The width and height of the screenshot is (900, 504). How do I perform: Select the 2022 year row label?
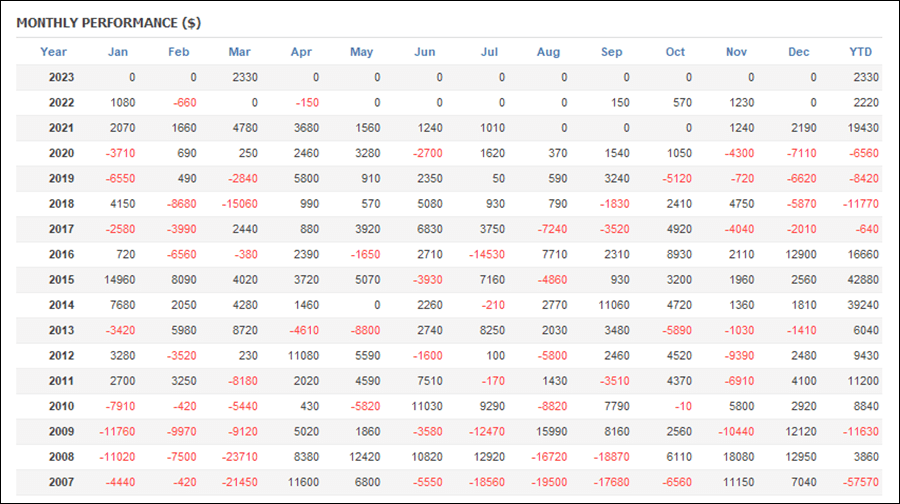(x=61, y=103)
